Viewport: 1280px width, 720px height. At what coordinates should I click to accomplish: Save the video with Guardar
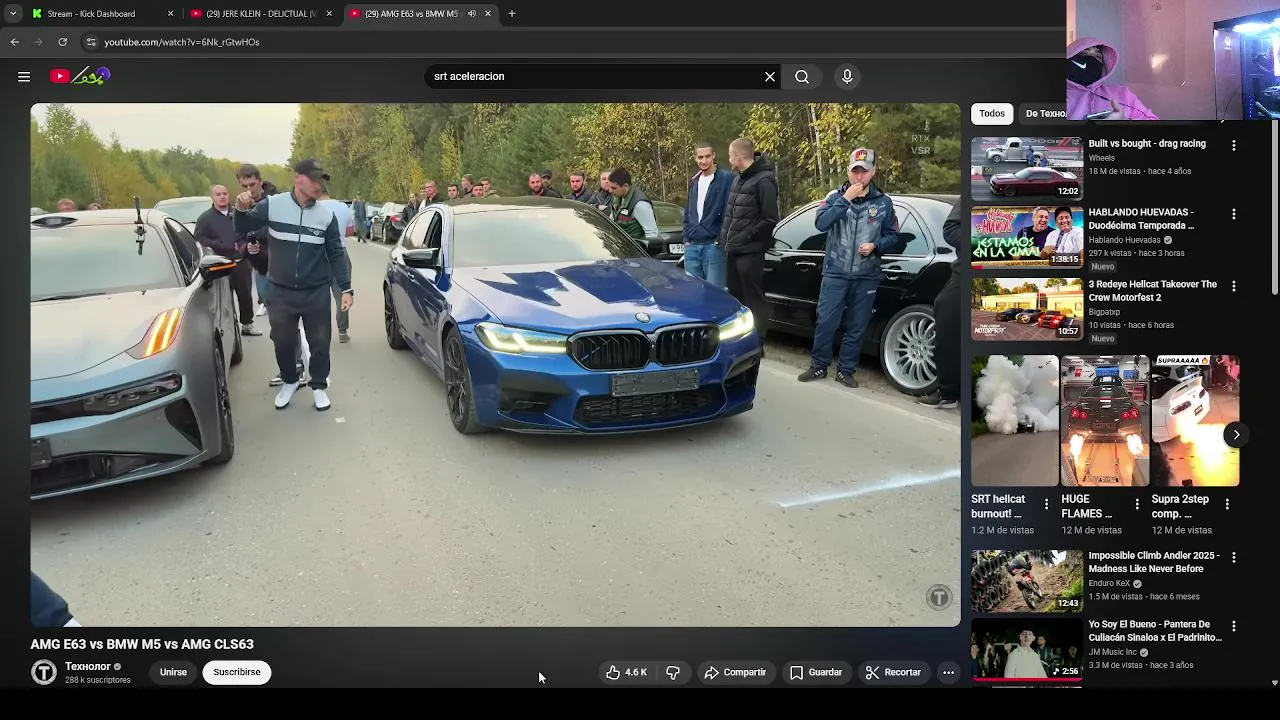click(x=816, y=673)
